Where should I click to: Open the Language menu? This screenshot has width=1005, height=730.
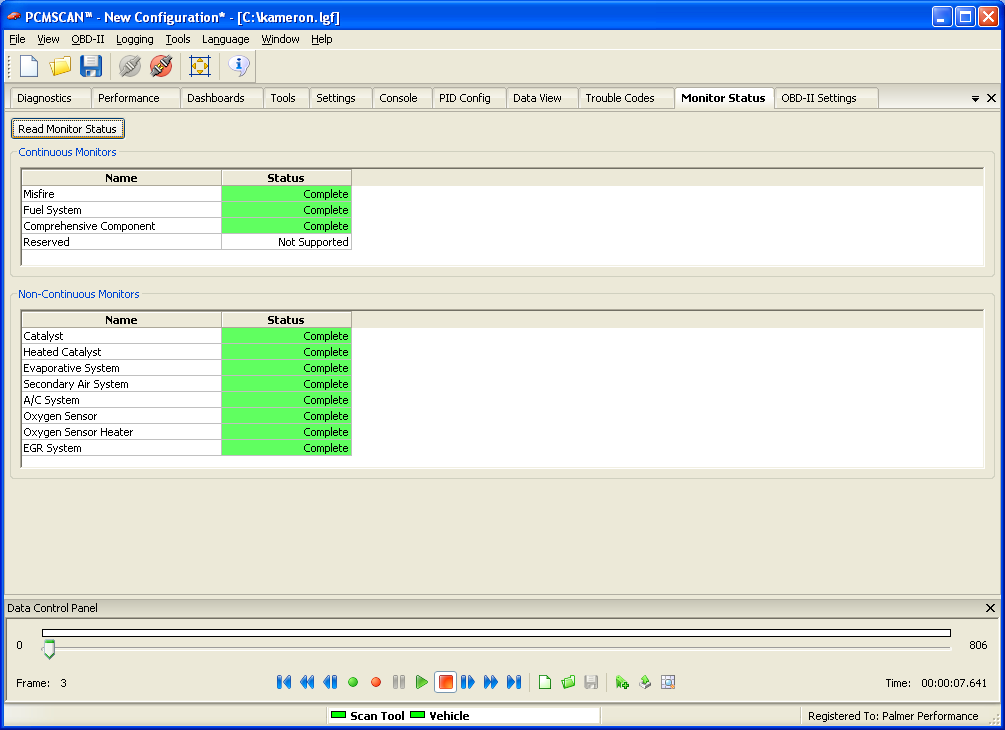point(226,39)
